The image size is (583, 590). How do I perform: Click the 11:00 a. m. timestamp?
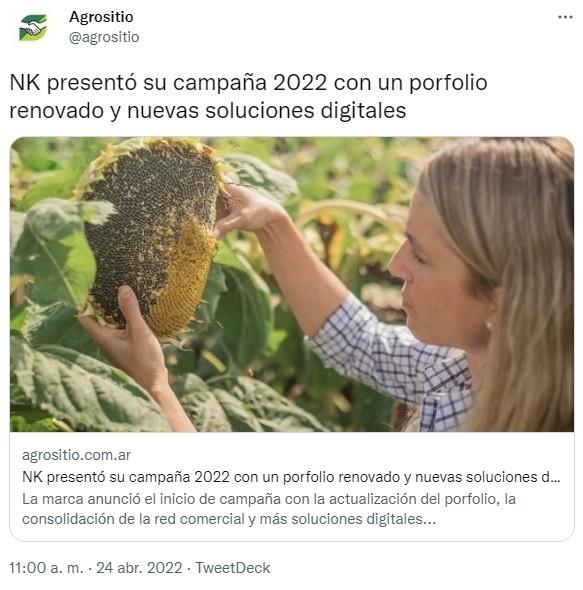pyautogui.click(x=46, y=568)
